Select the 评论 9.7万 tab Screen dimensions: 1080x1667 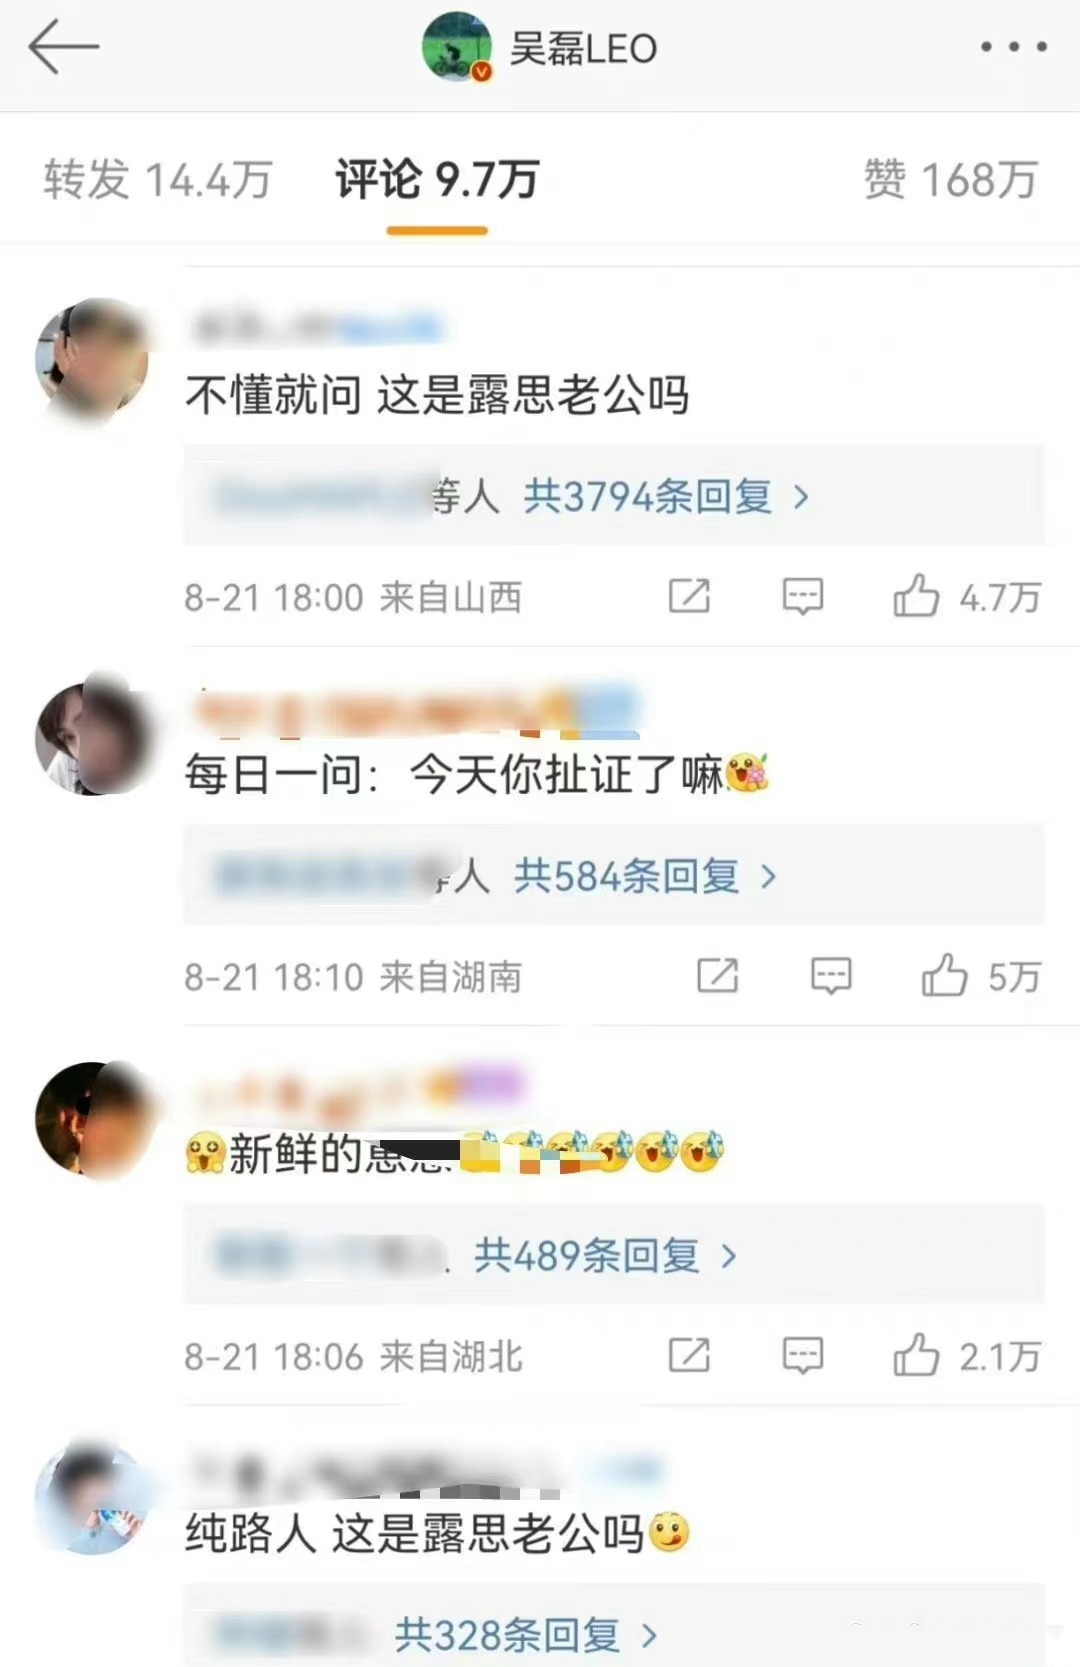pyautogui.click(x=437, y=180)
